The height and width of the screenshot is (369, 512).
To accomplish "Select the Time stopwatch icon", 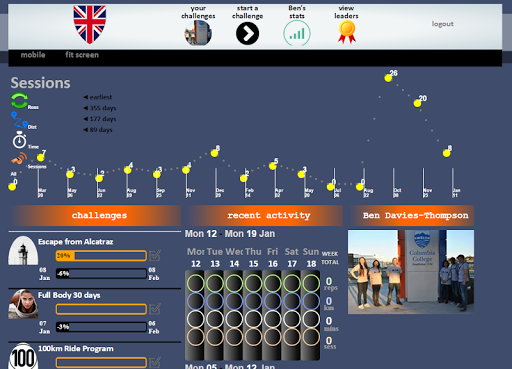I will [x=19, y=140].
